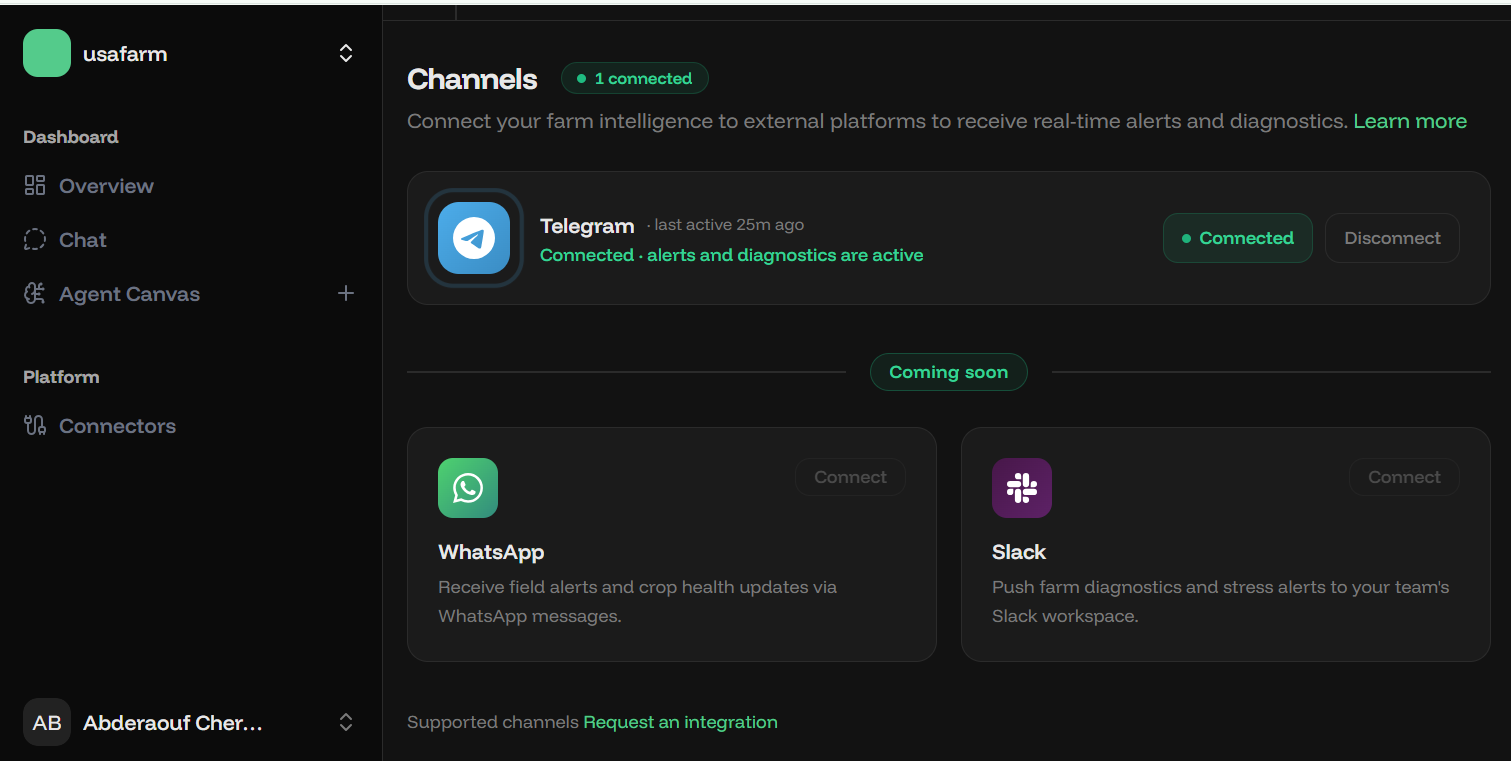Expand the Abderaouf user account menu chevrons
Image resolution: width=1511 pixels, height=761 pixels.
(346, 722)
